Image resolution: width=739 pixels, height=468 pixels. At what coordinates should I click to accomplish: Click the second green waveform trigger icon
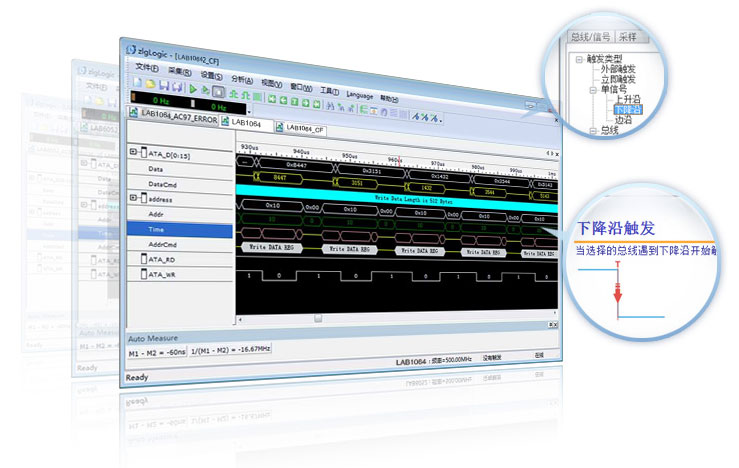click(246, 95)
